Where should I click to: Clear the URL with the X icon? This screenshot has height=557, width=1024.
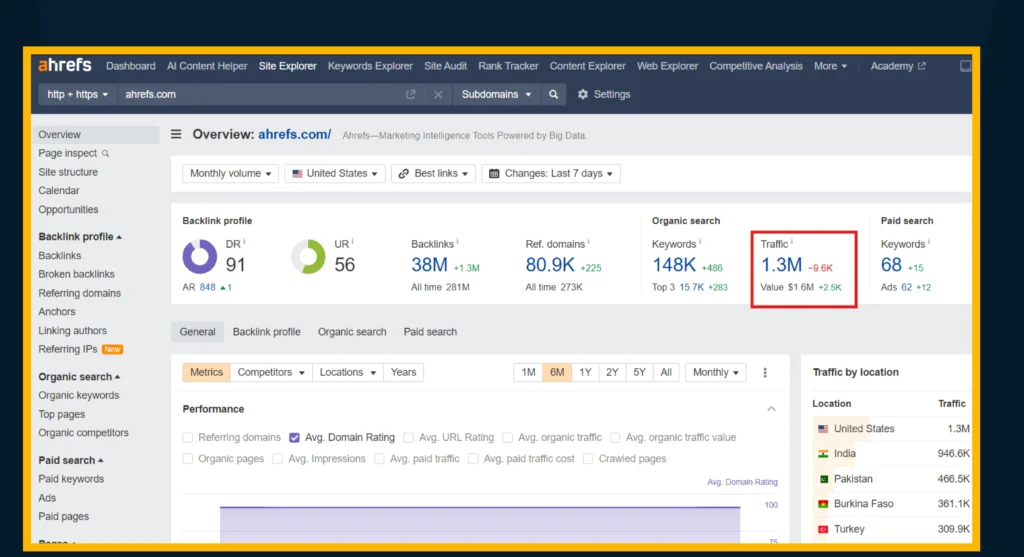point(438,94)
